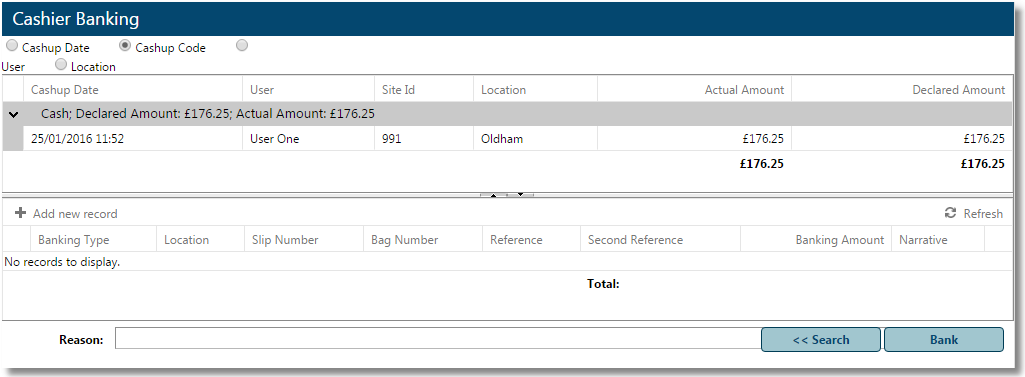The width and height of the screenshot is (1025, 377).
Task: Click the Bank button
Action: point(944,340)
